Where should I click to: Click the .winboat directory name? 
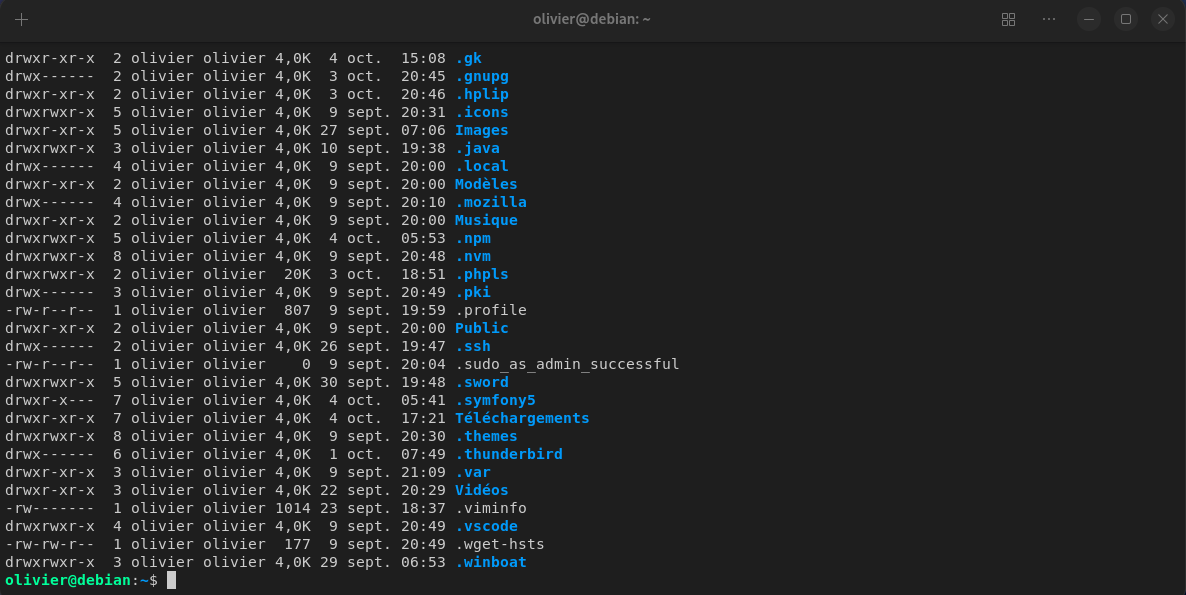click(490, 562)
